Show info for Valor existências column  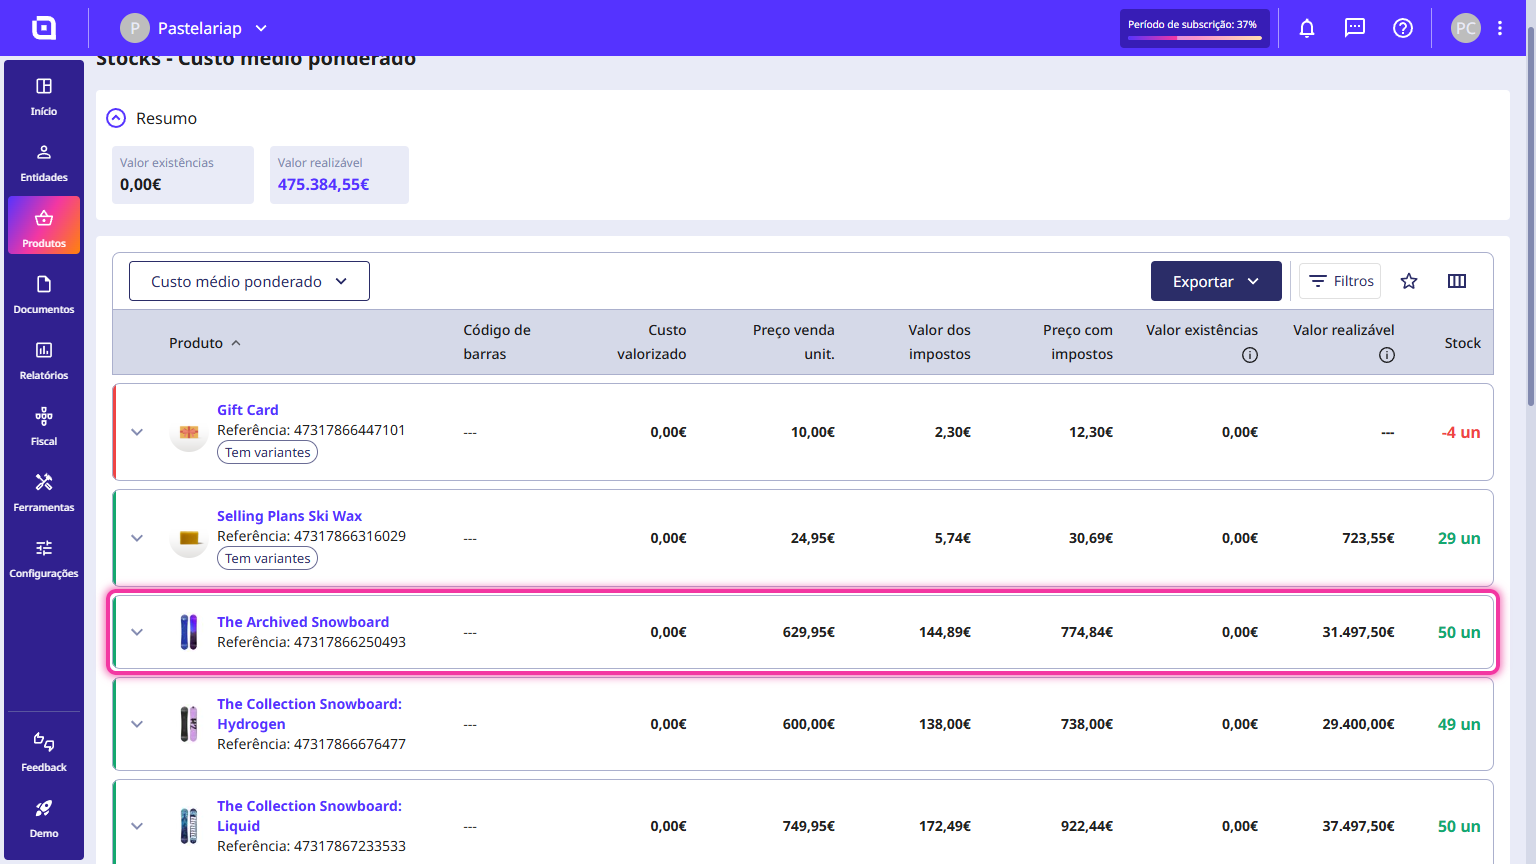pos(1250,355)
